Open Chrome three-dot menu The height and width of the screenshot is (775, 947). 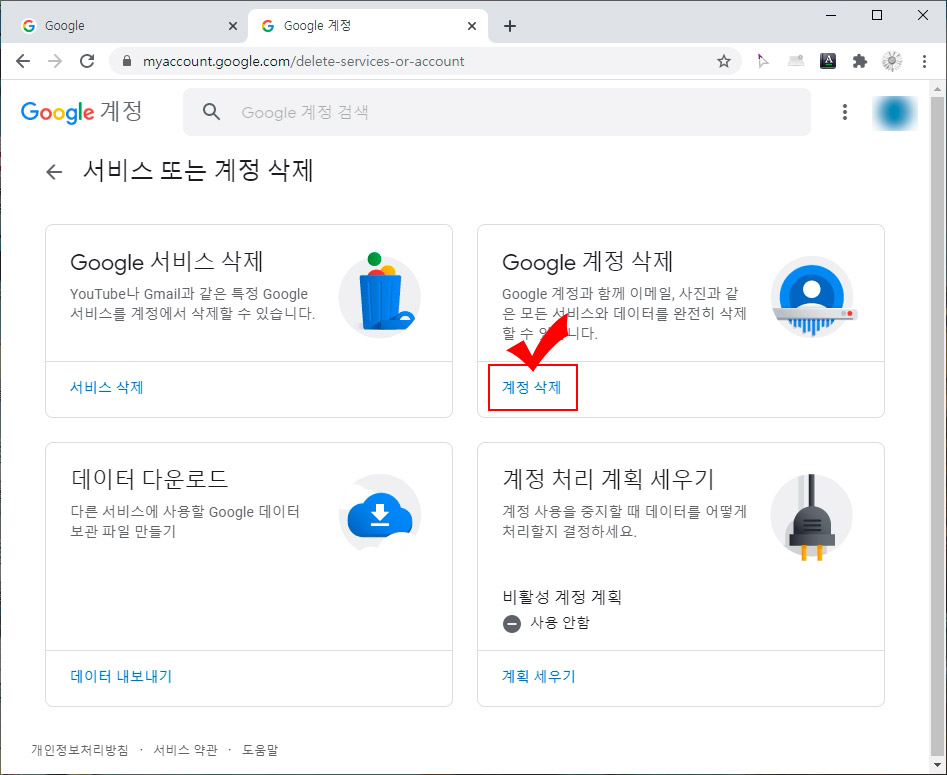tap(924, 61)
